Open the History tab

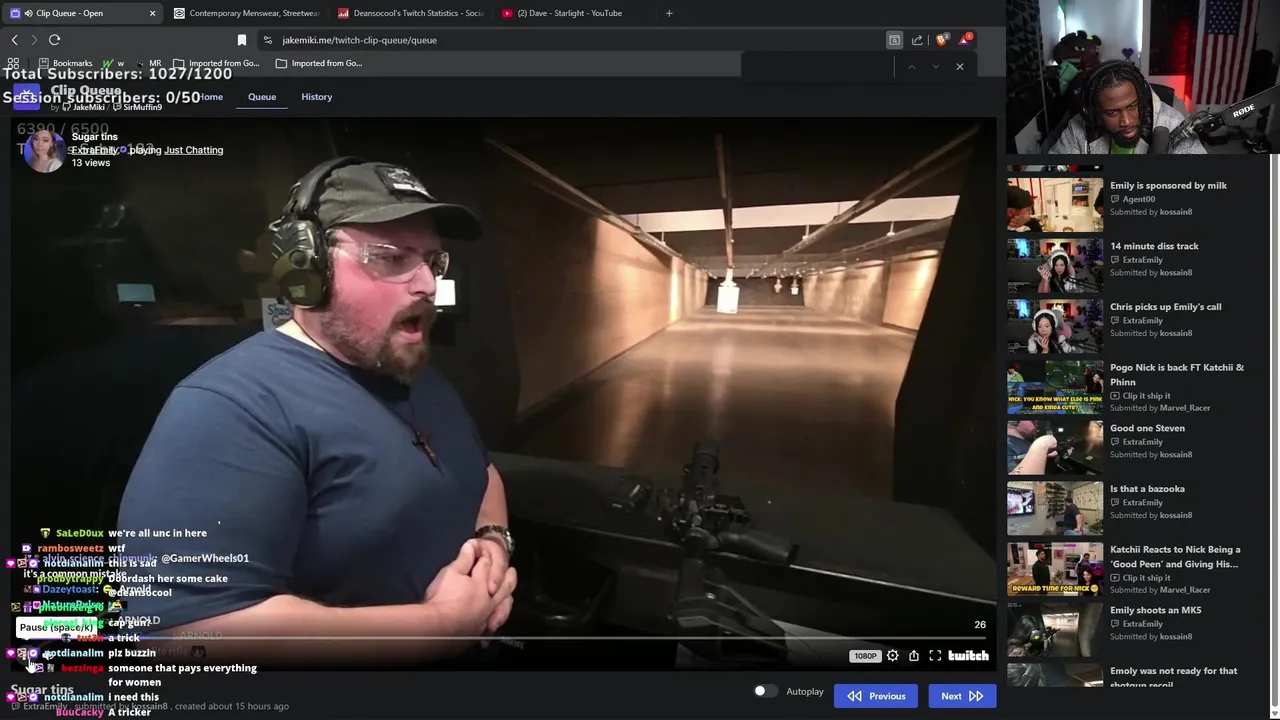tap(316, 97)
